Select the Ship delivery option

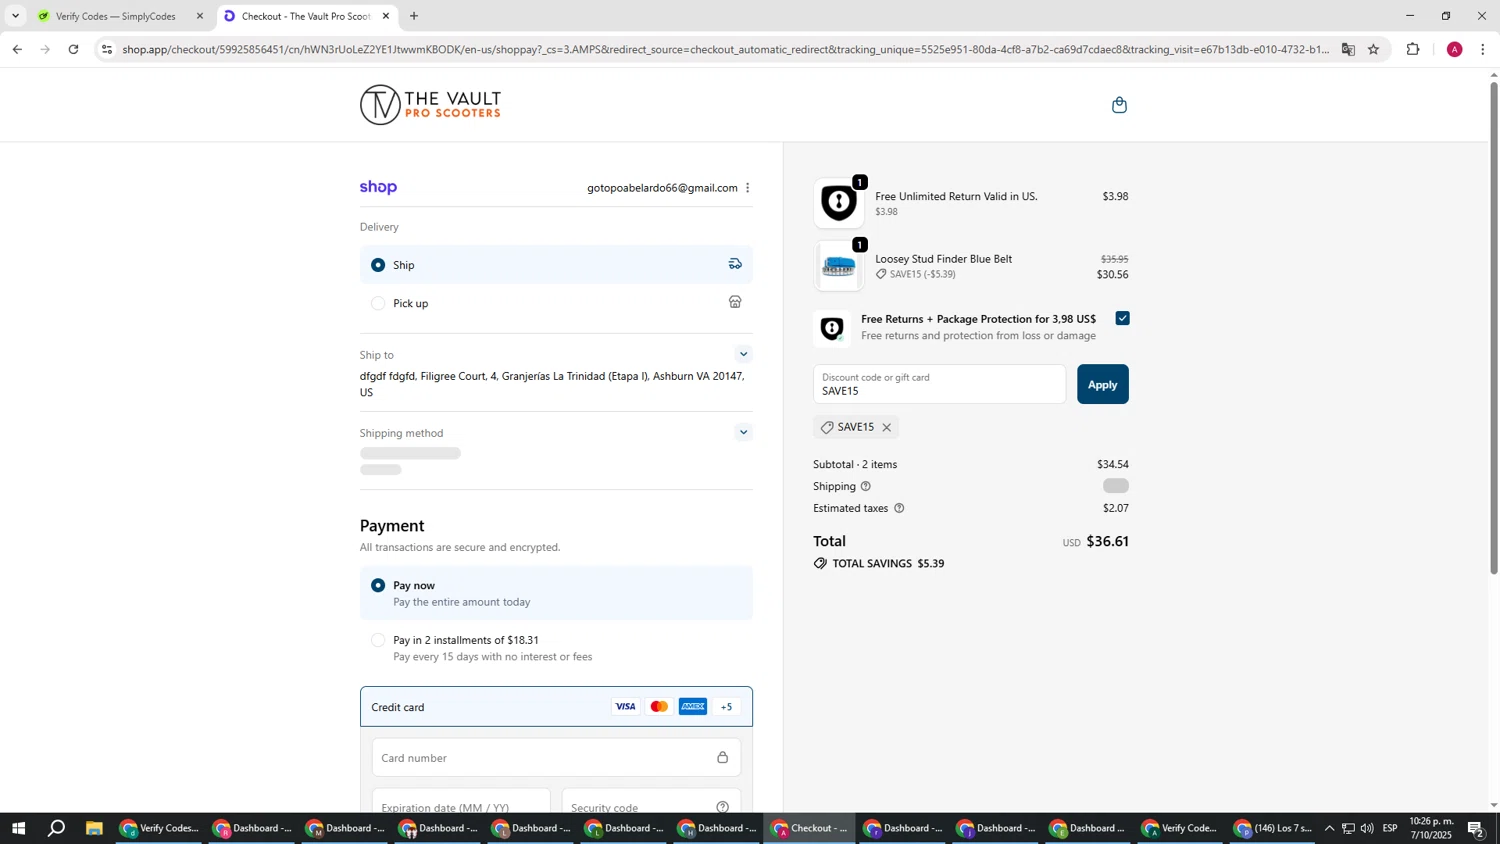(378, 265)
